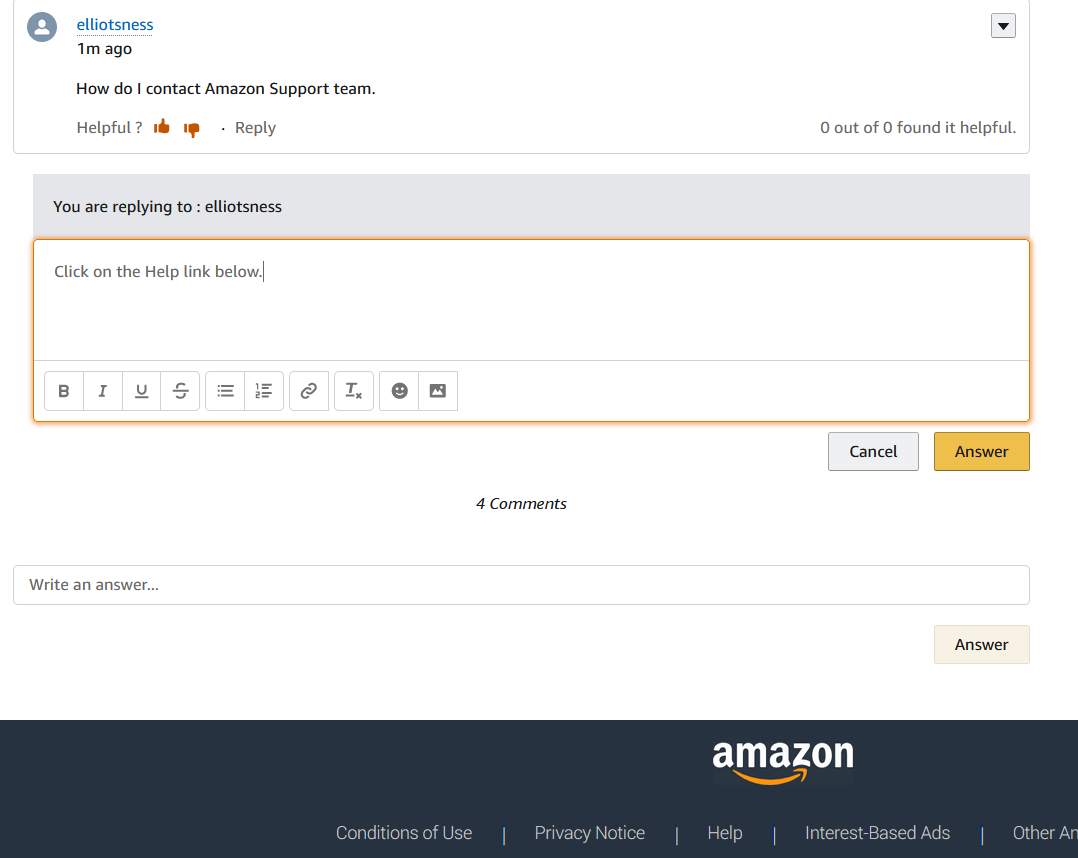This screenshot has width=1078, height=858.
Task: Click 'How do I contact Amazon Support team.' text
Action: pos(226,89)
